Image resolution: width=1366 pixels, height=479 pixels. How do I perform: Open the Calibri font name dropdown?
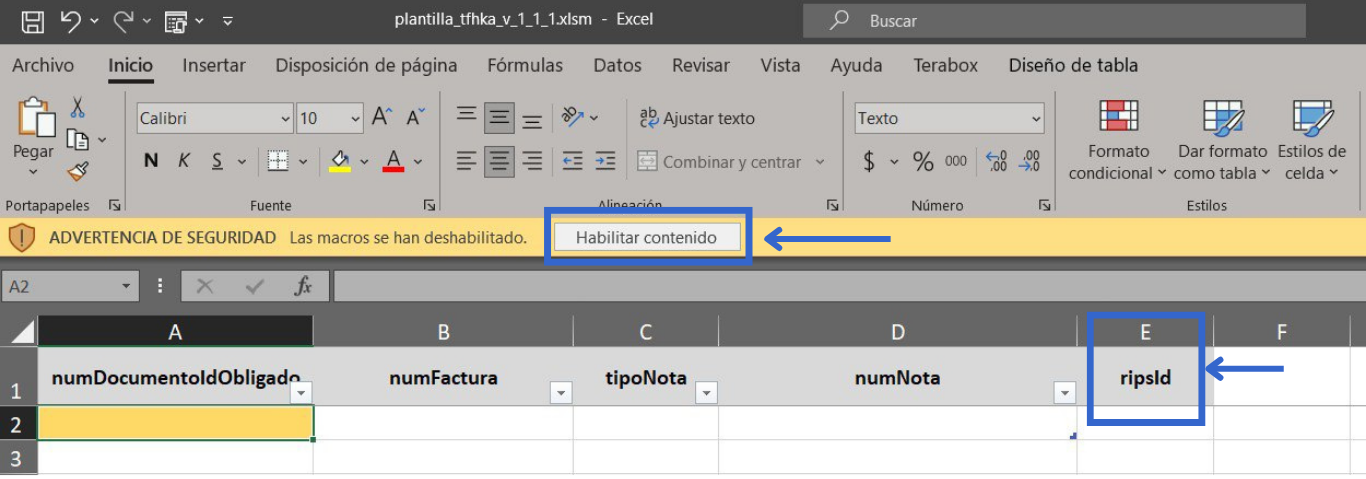(x=285, y=119)
